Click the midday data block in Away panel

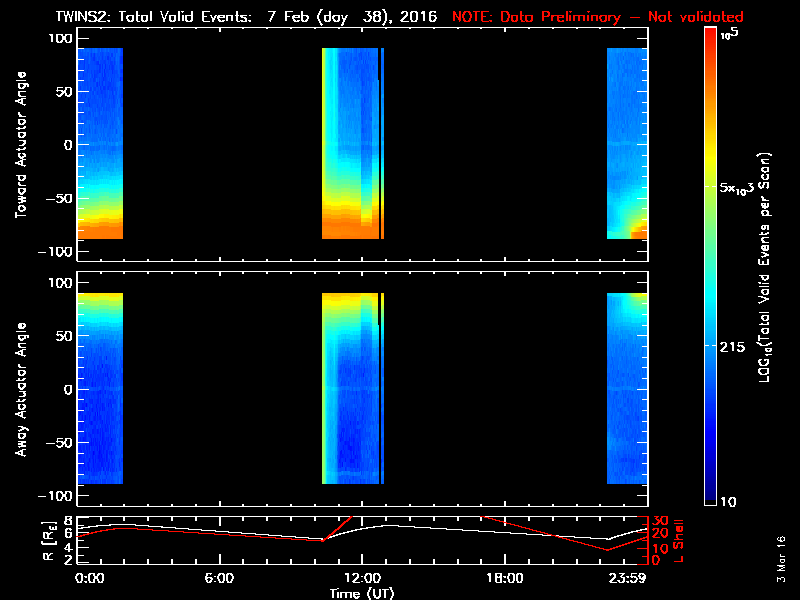350,388
